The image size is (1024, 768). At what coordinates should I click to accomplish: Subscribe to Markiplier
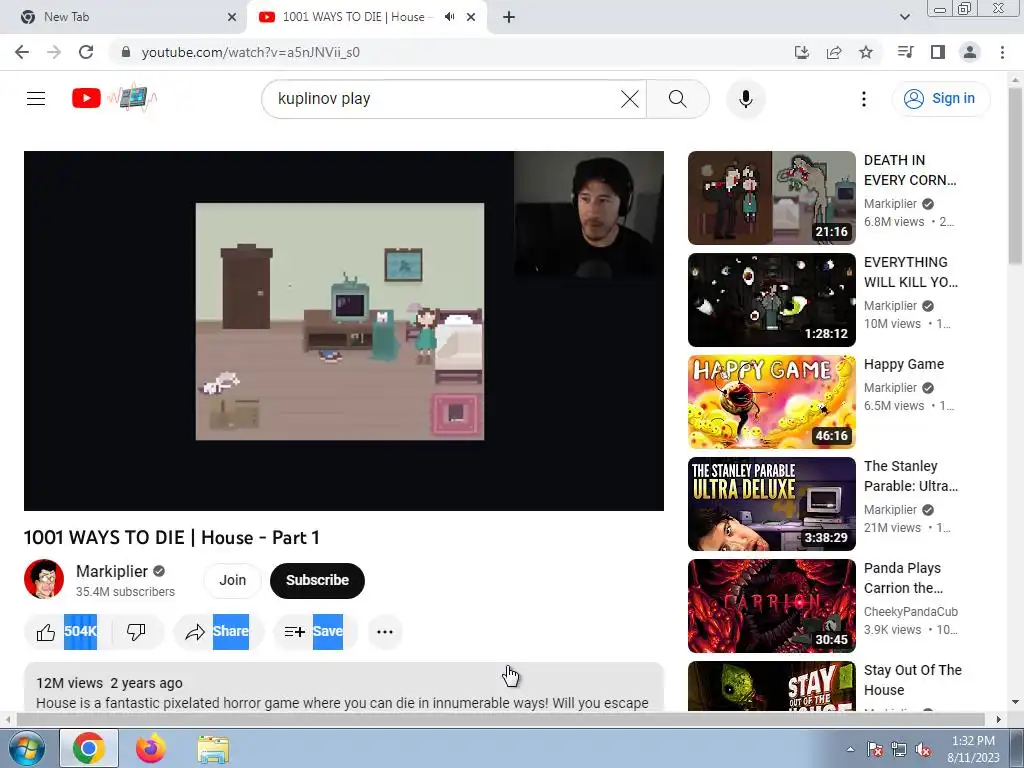click(x=317, y=581)
